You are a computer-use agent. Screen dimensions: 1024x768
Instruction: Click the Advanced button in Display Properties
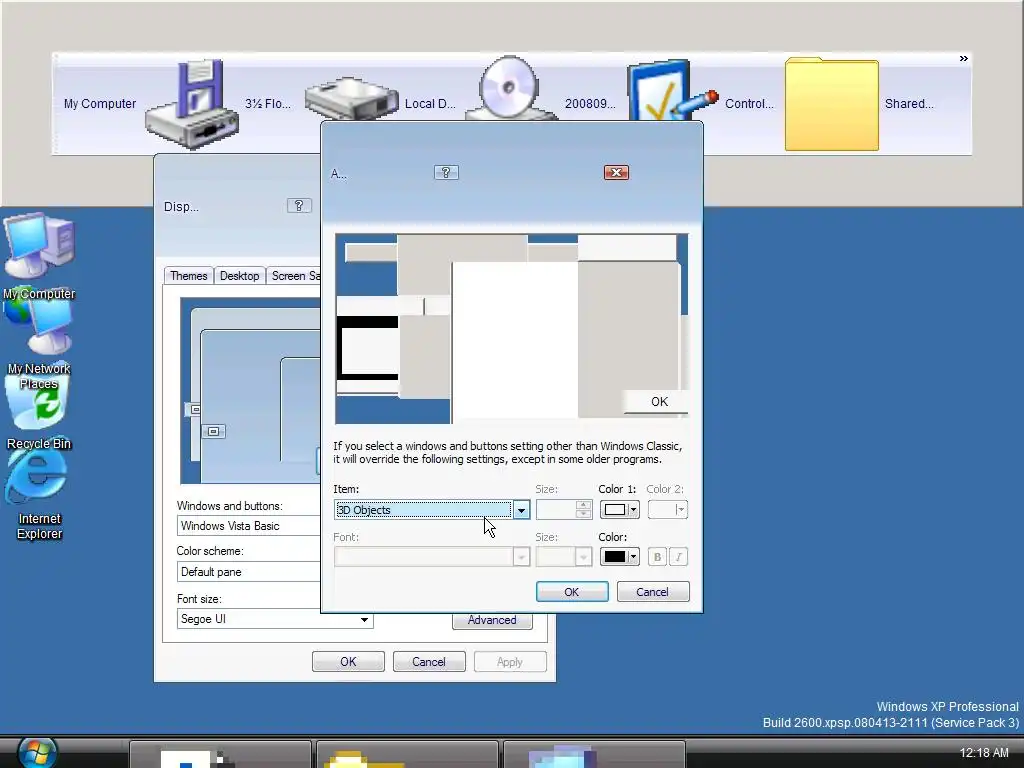point(492,620)
